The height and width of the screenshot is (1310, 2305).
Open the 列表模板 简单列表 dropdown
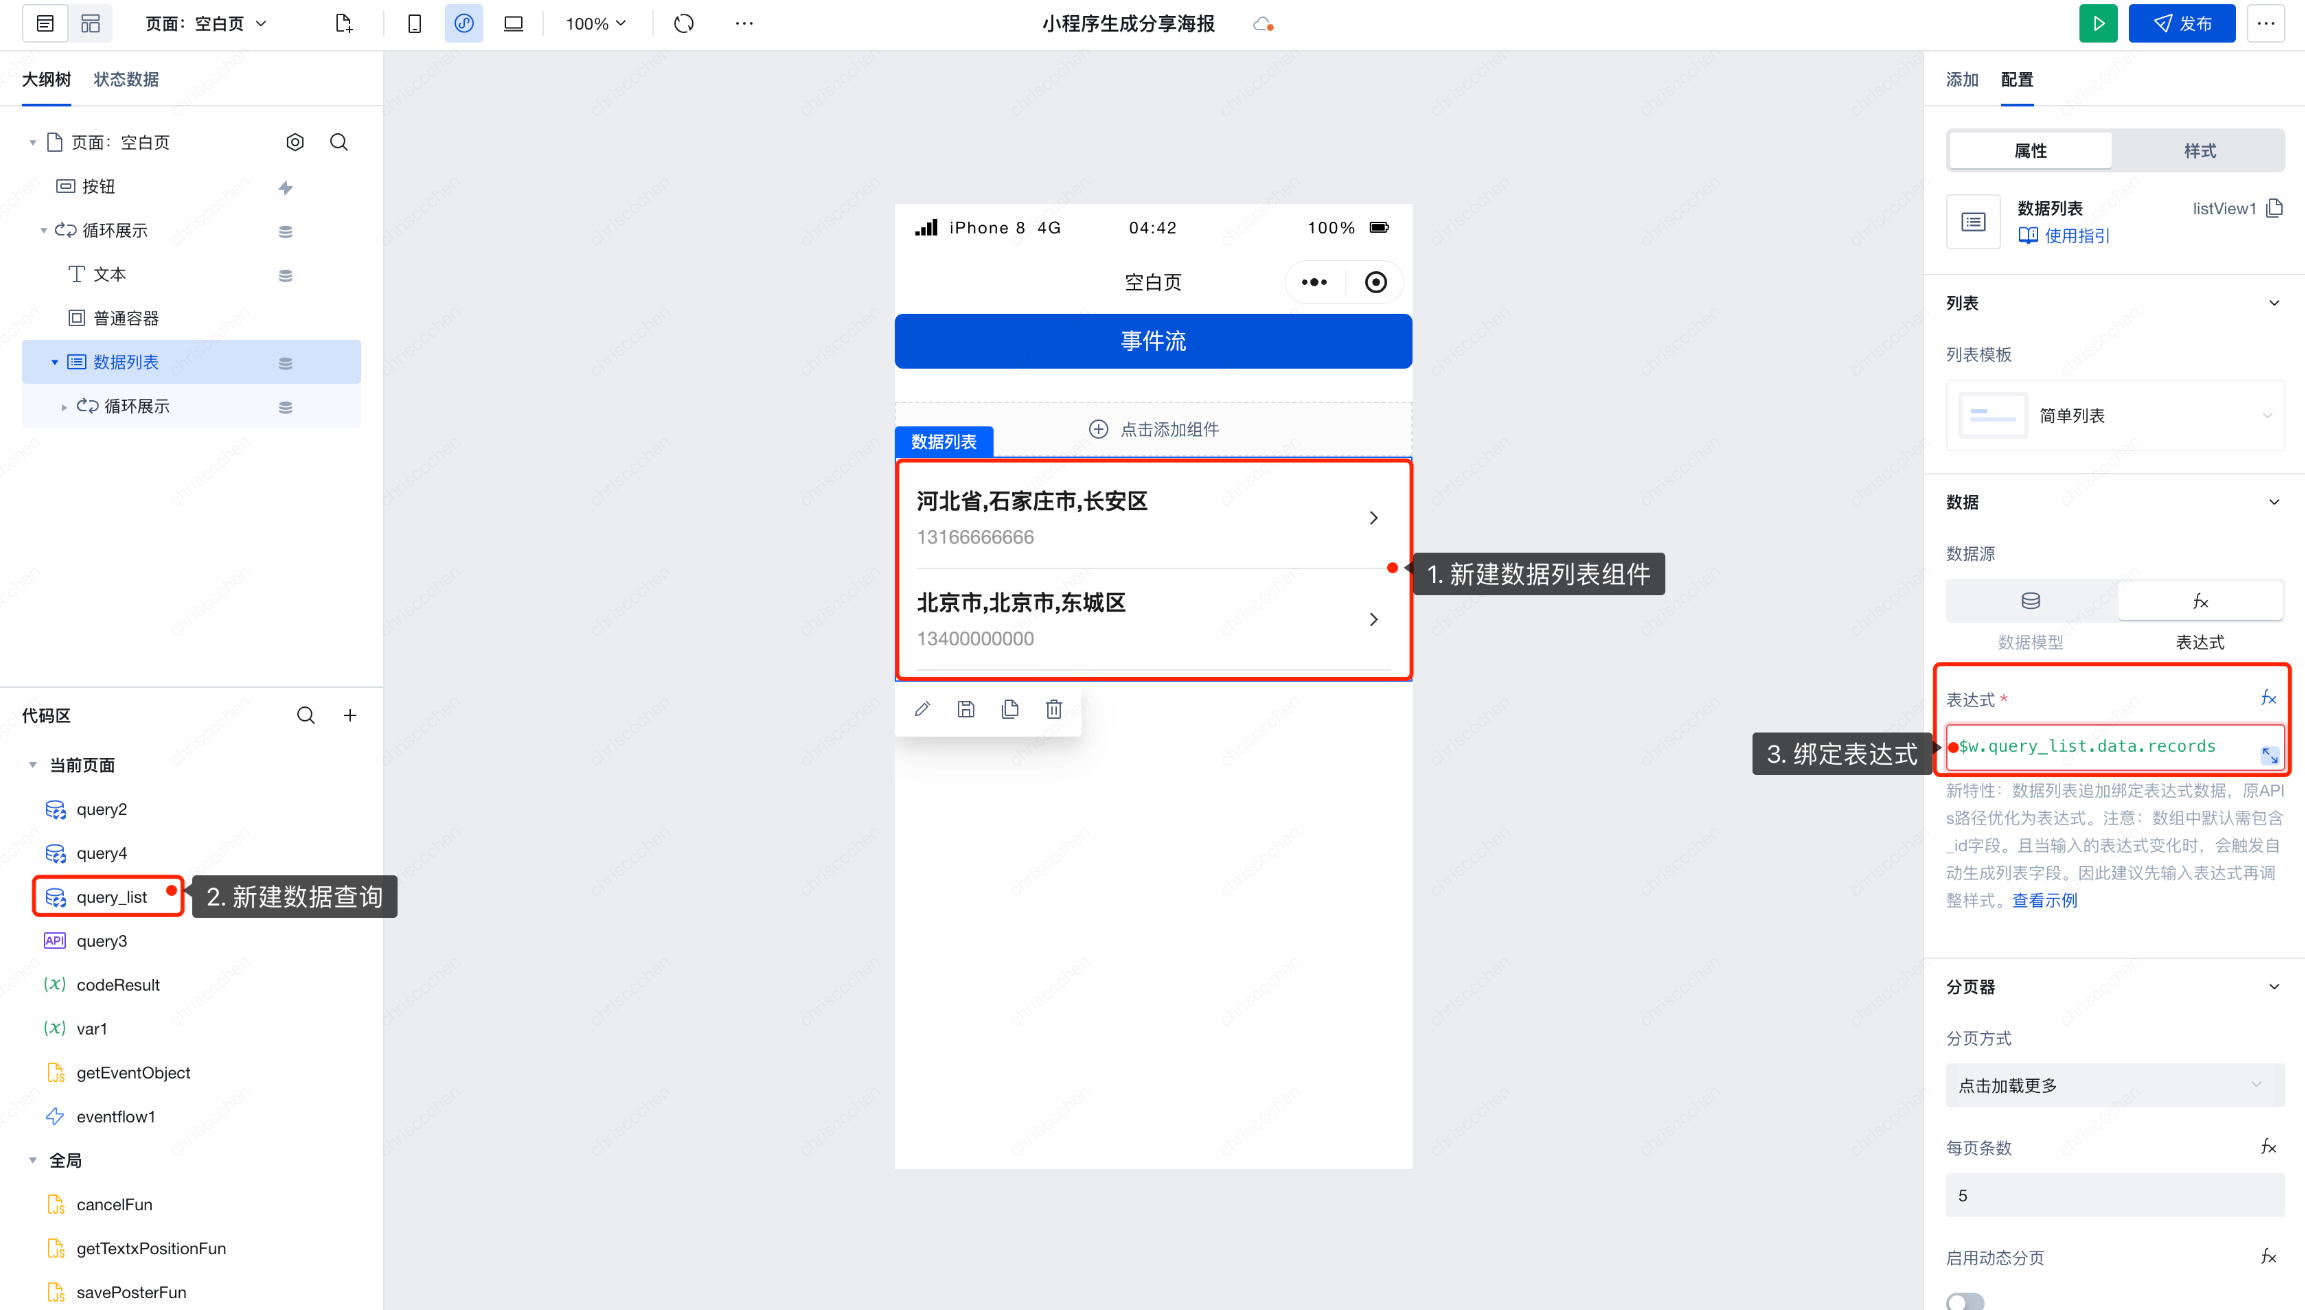(x=2115, y=415)
